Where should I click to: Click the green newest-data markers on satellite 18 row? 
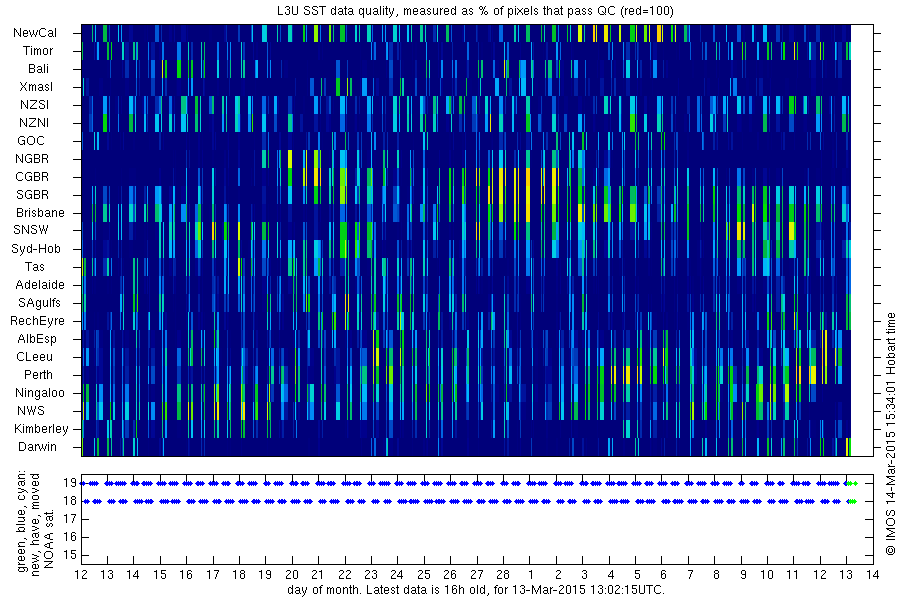pyautogui.click(x=852, y=501)
